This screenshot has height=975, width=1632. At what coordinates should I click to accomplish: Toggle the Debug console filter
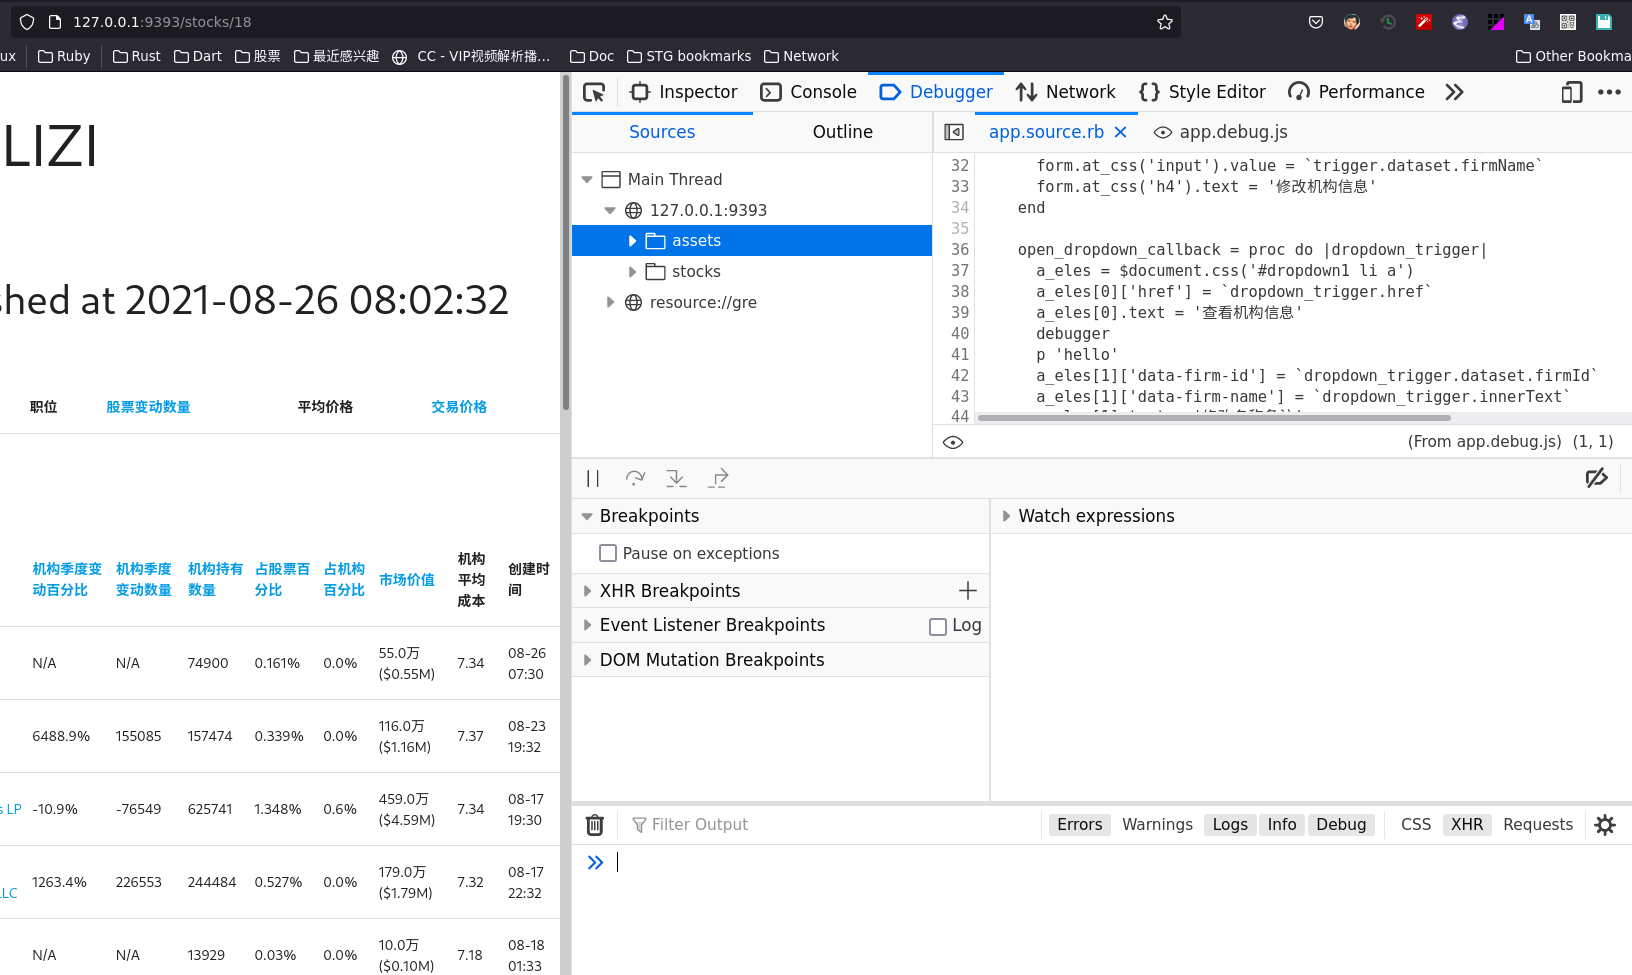click(x=1341, y=825)
